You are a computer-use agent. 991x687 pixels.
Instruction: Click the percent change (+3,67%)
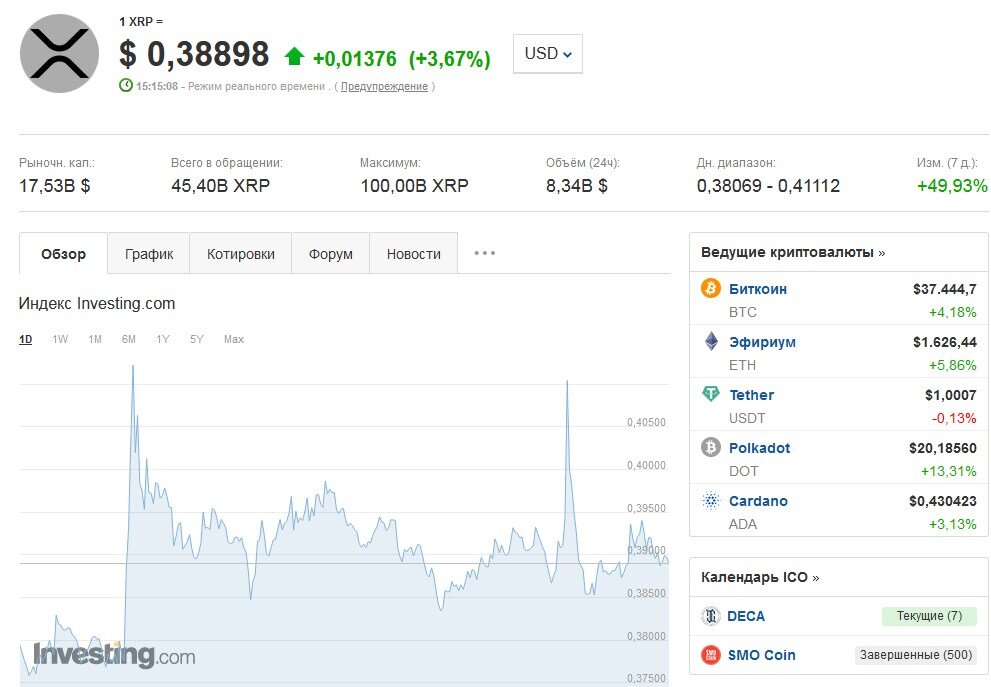pyautogui.click(x=449, y=59)
